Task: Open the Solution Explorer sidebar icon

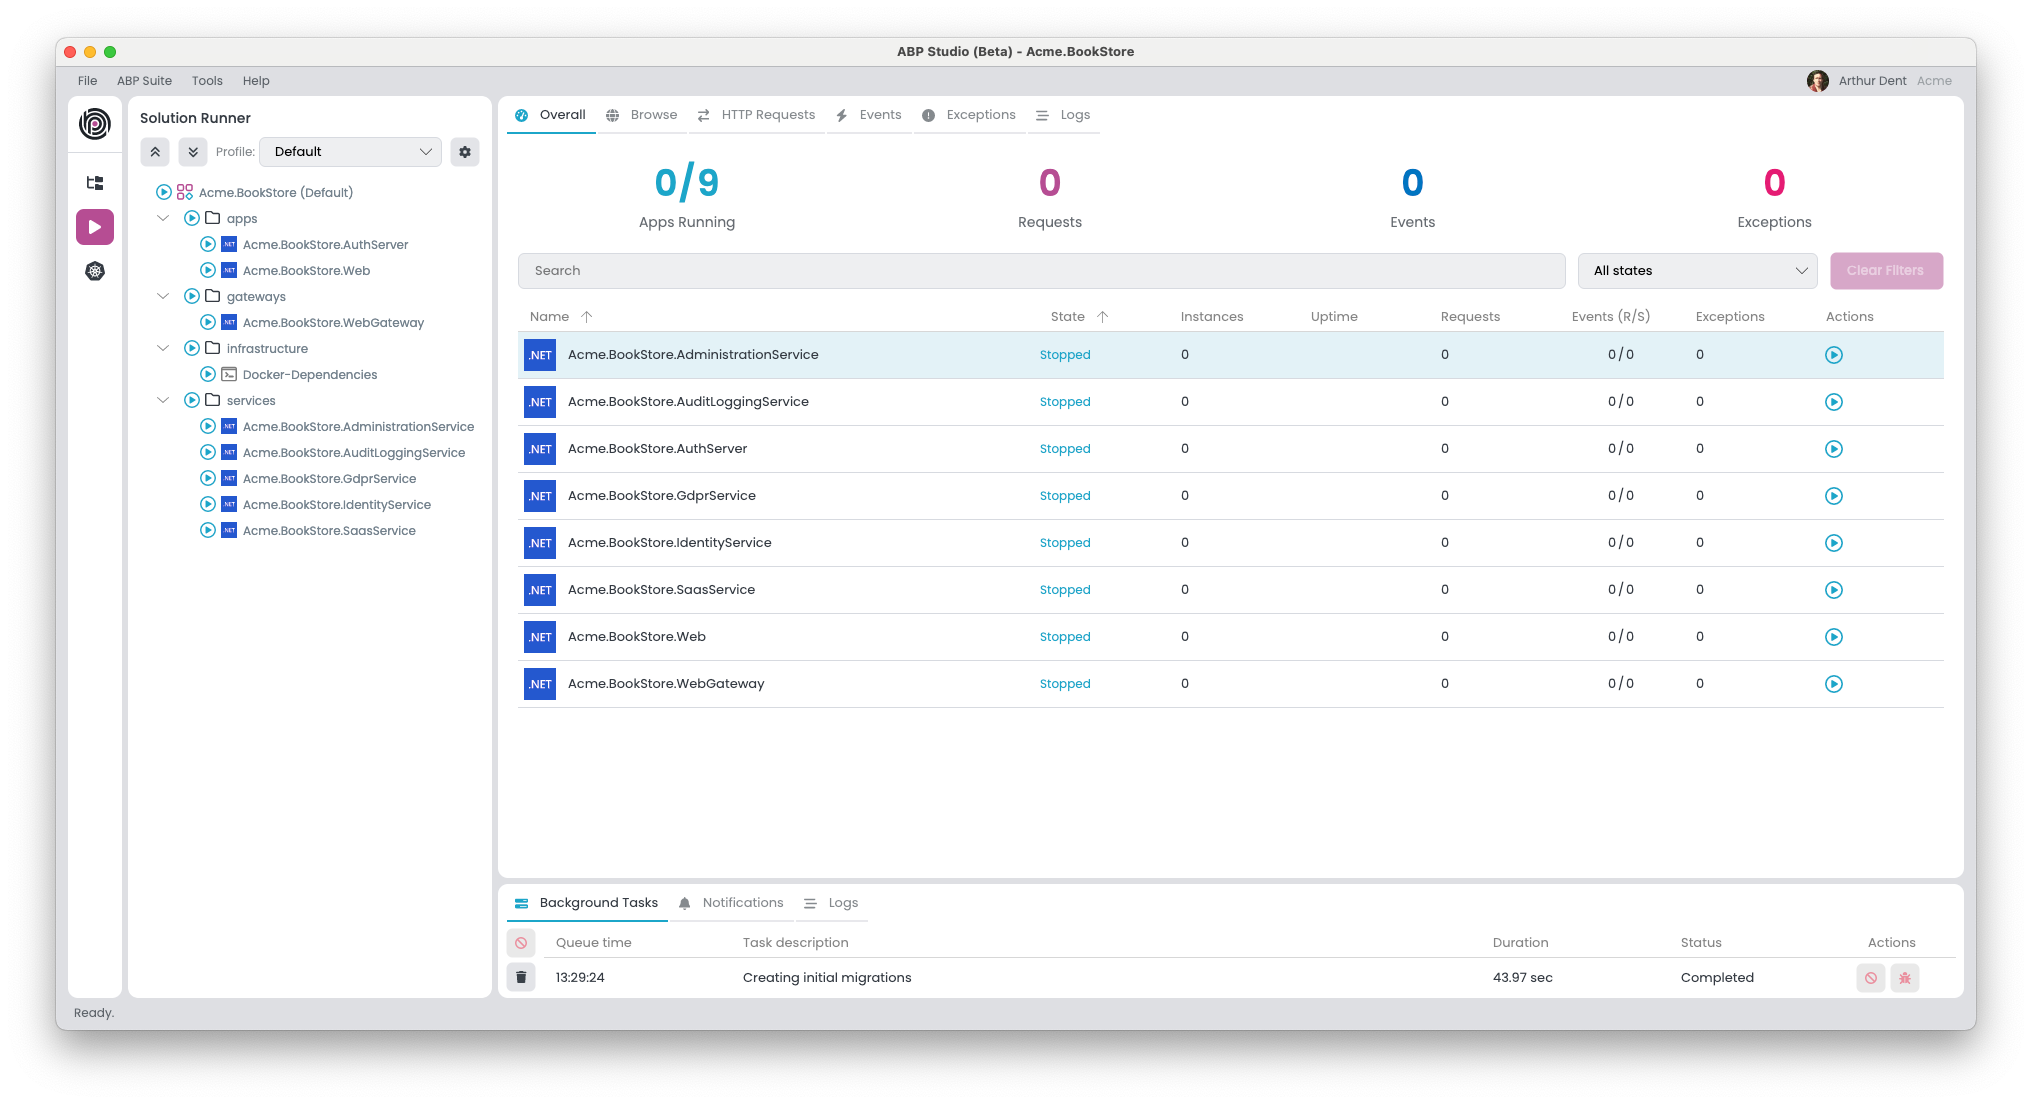Action: coord(95,183)
